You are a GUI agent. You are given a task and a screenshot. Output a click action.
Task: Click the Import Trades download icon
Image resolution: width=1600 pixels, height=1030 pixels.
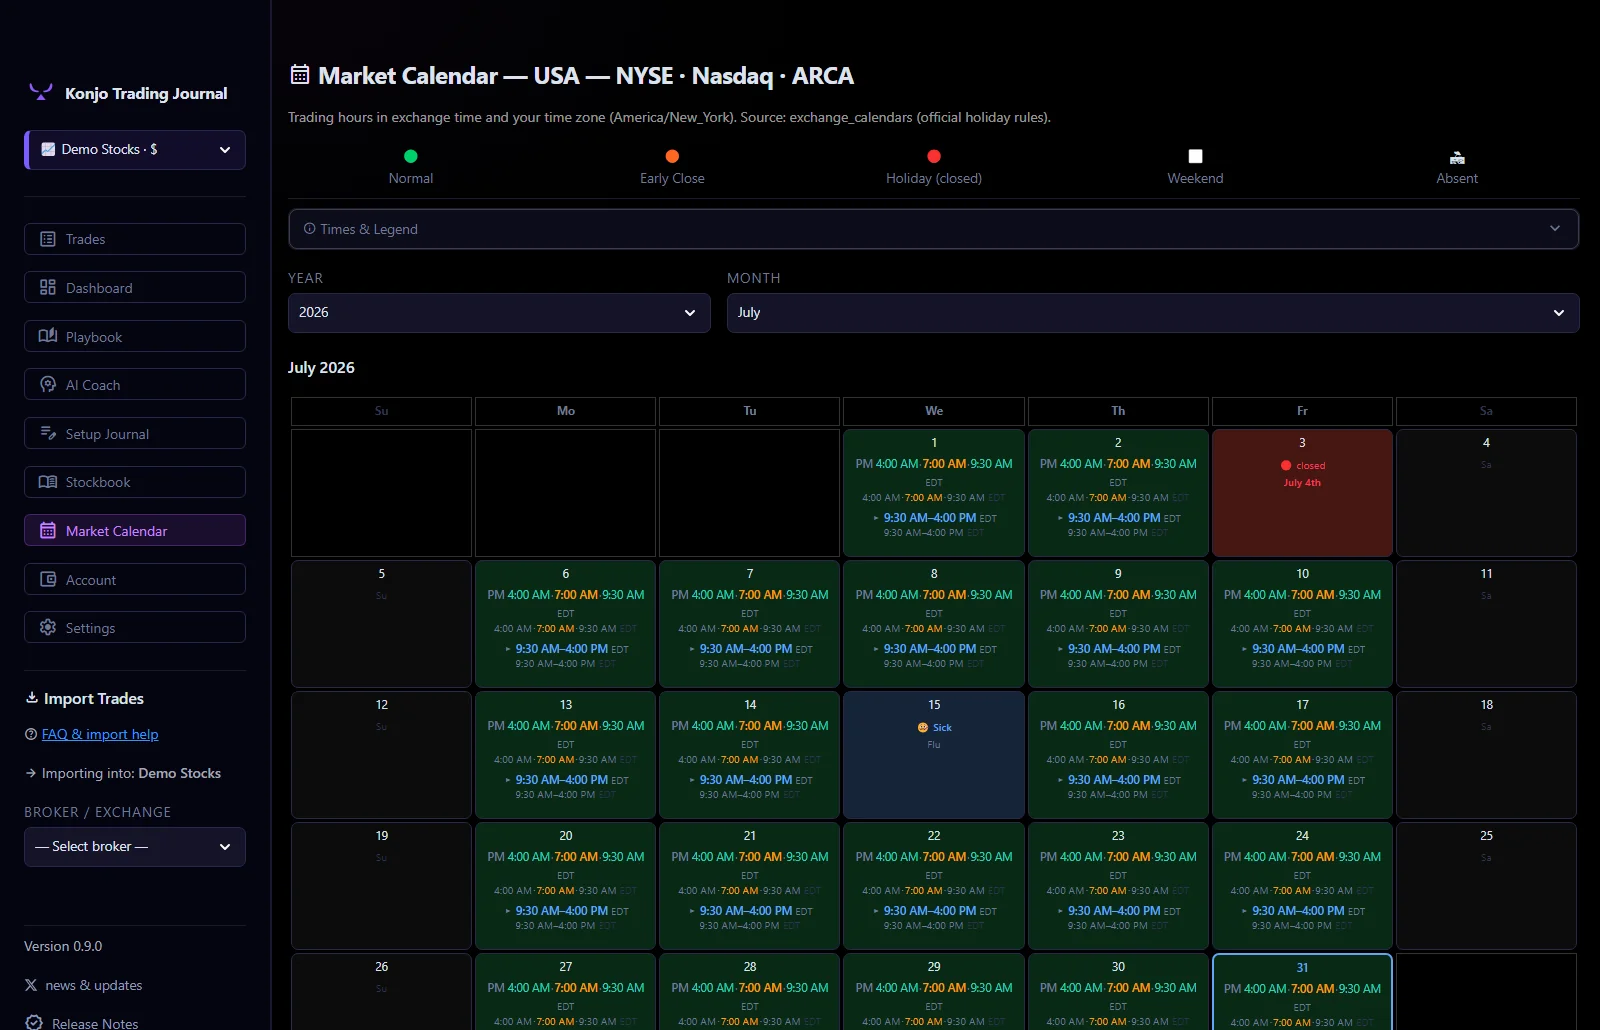coord(32,698)
